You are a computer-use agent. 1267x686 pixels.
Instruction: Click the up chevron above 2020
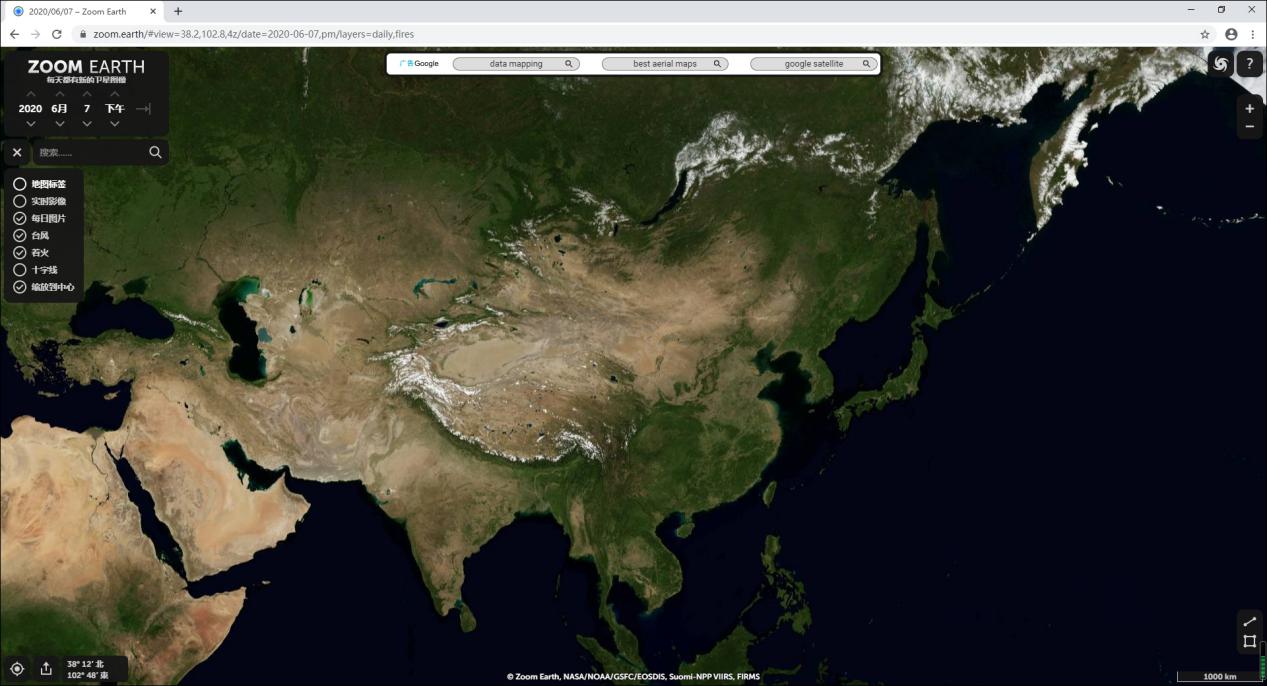point(31,92)
